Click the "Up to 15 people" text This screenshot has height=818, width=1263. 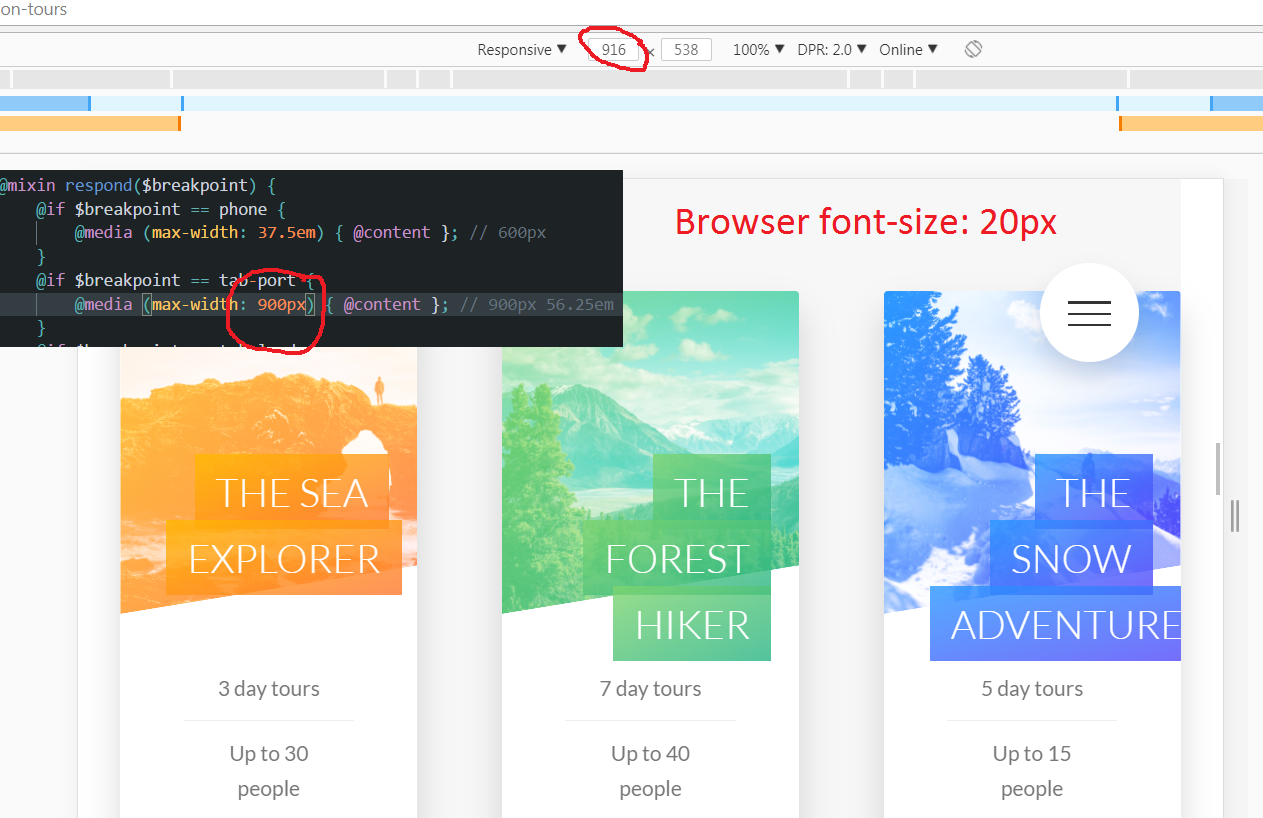(x=1032, y=771)
